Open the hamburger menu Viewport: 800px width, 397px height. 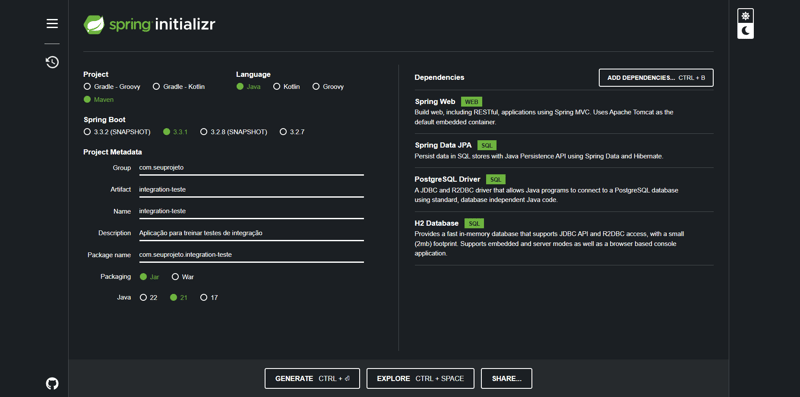coord(52,23)
